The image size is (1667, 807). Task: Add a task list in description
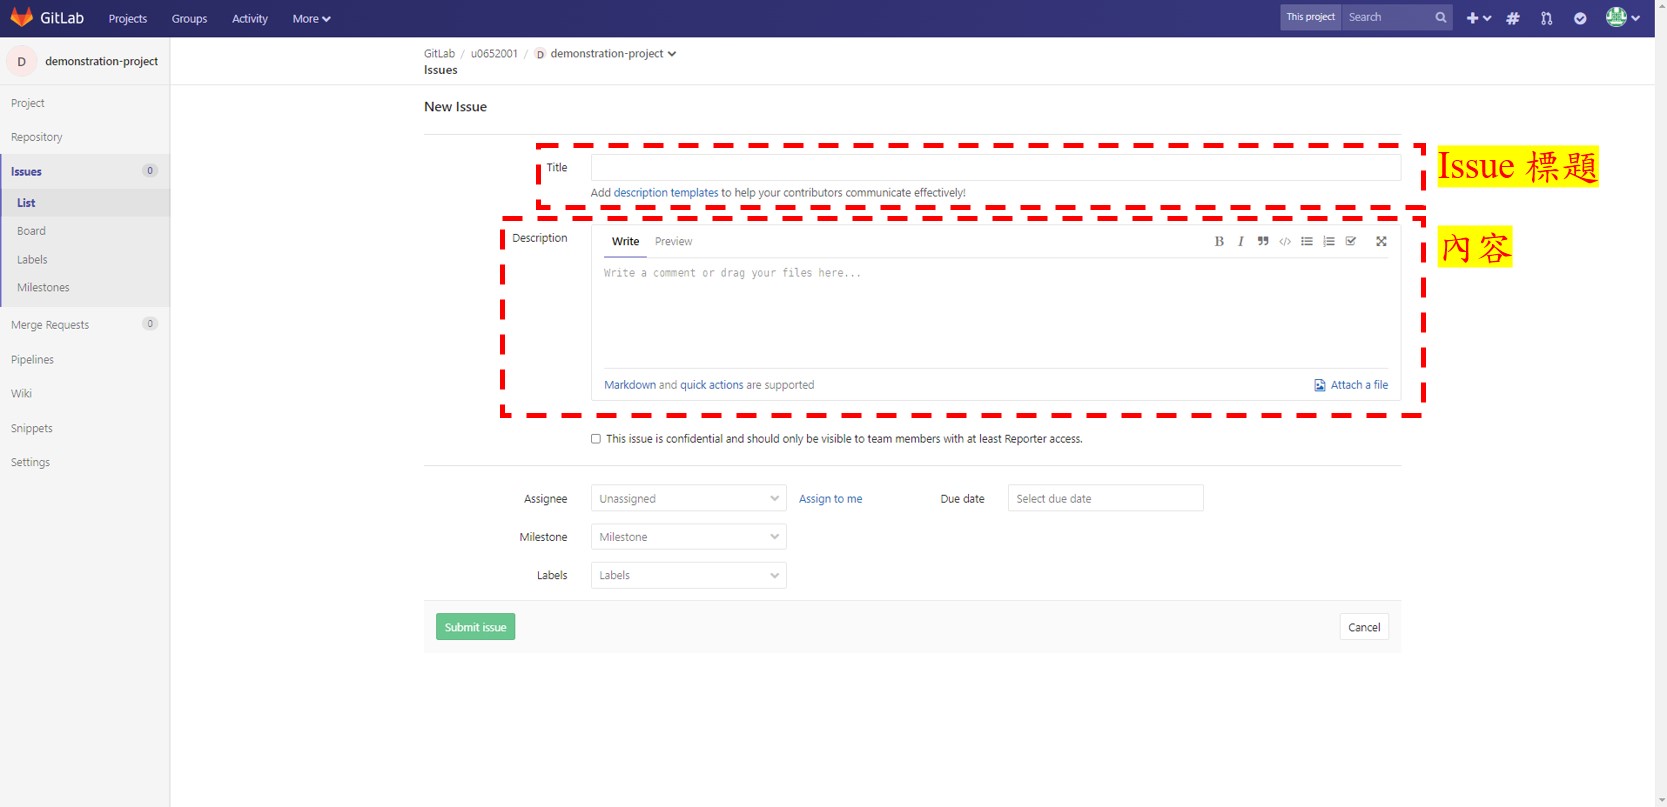1351,241
